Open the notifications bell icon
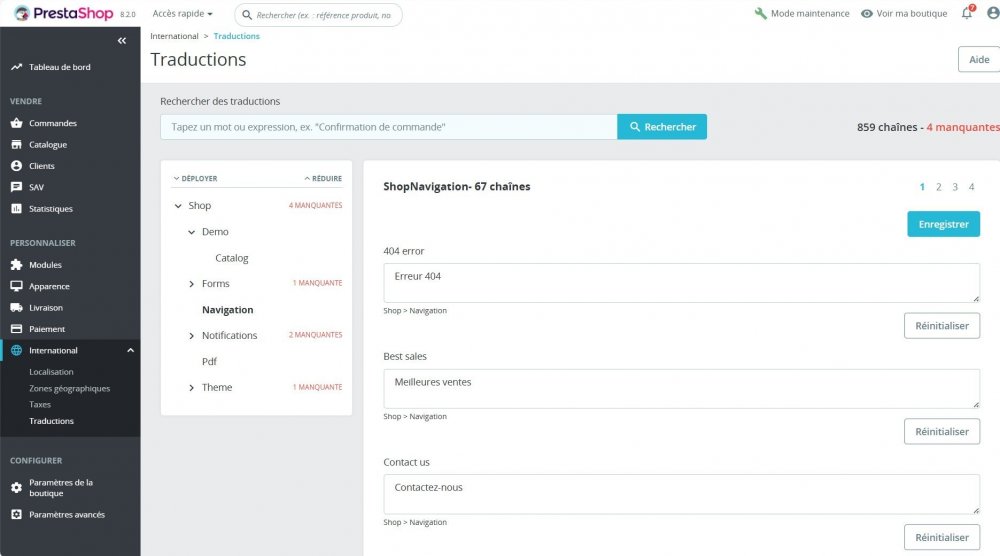 click(967, 14)
